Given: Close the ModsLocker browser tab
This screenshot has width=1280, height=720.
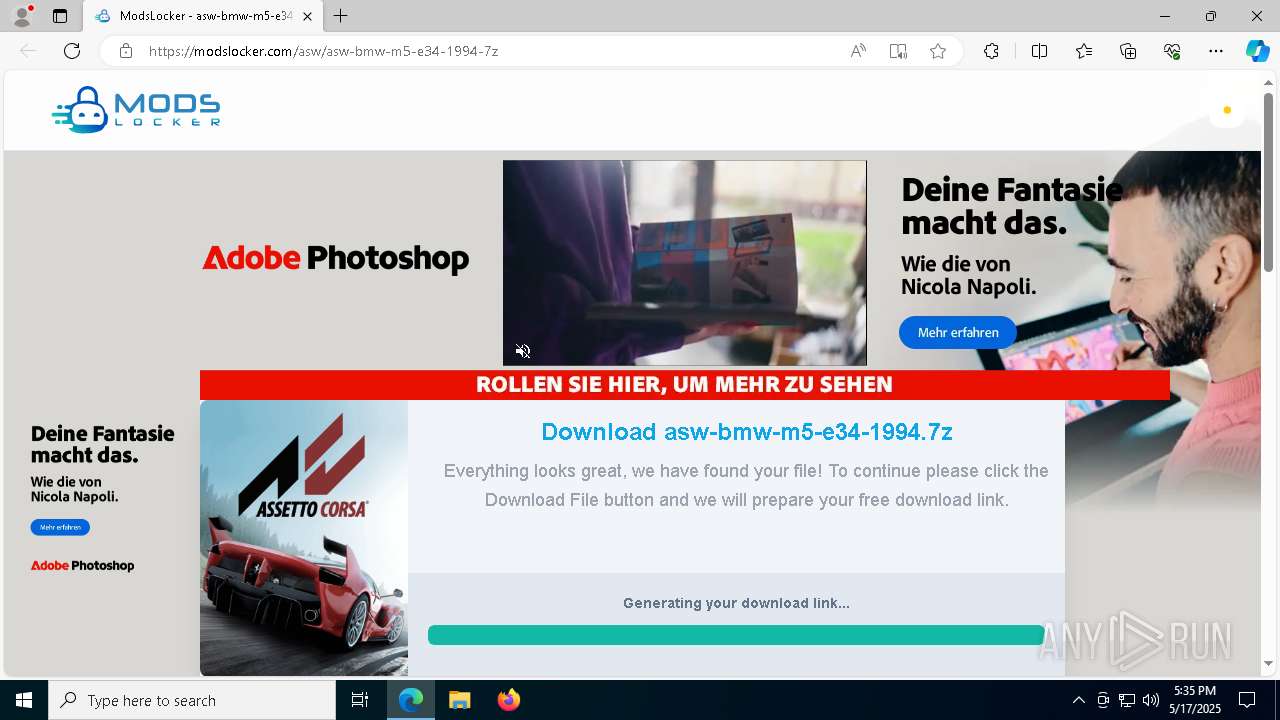Looking at the screenshot, I should pos(307,16).
